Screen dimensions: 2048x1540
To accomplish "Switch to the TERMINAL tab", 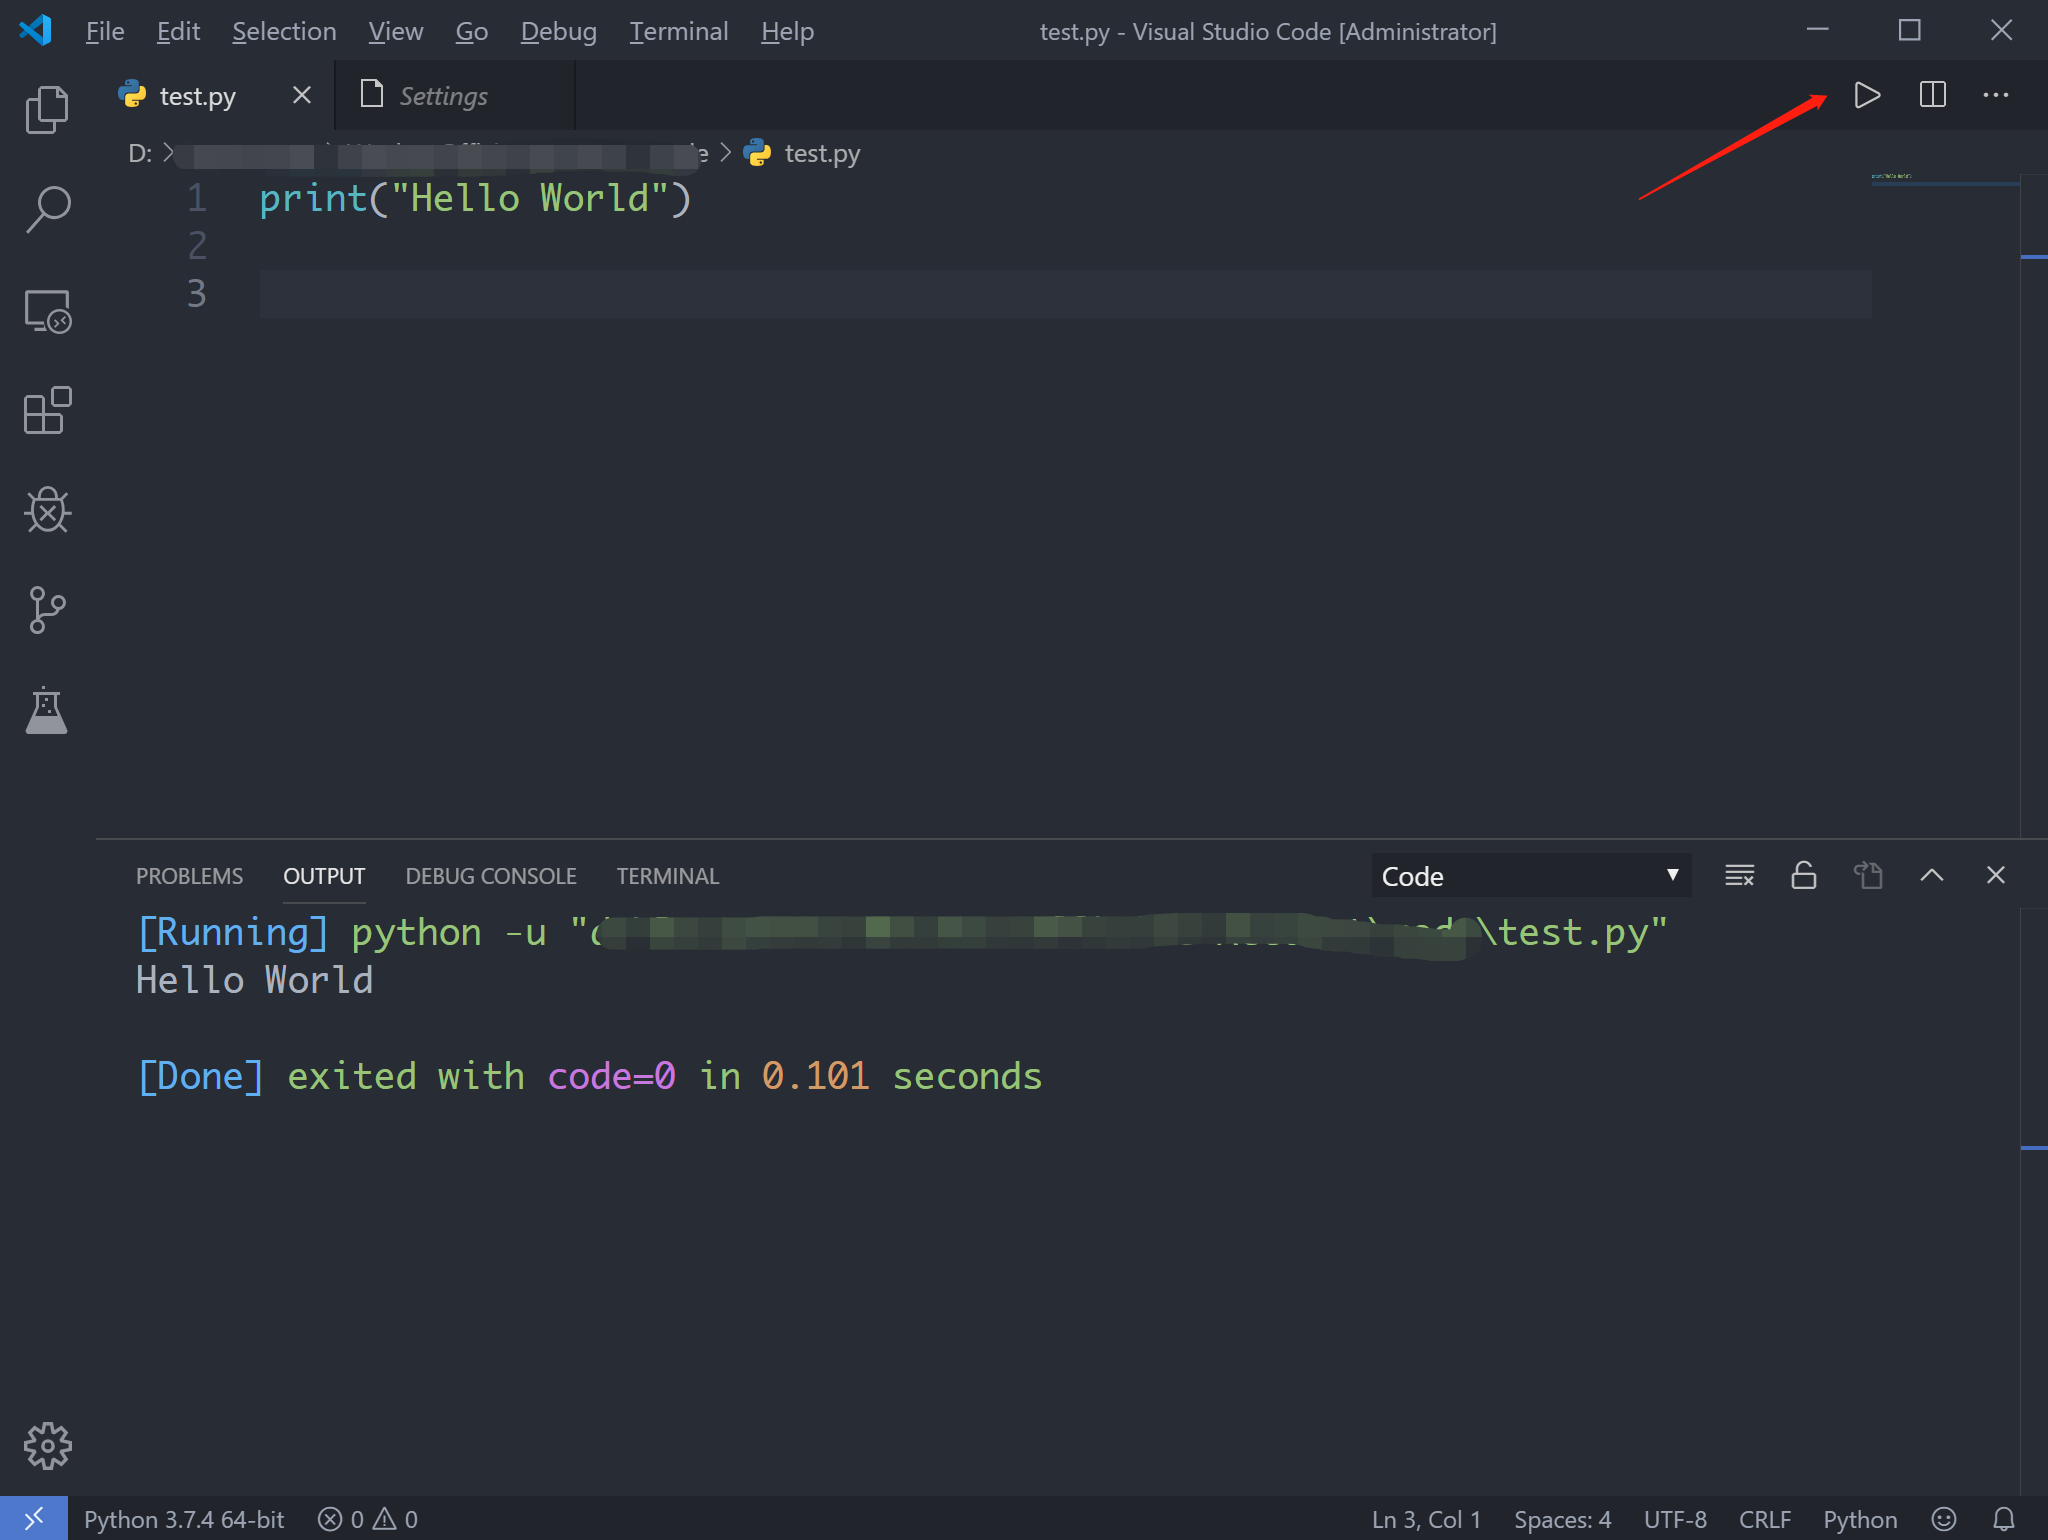I will (x=668, y=876).
